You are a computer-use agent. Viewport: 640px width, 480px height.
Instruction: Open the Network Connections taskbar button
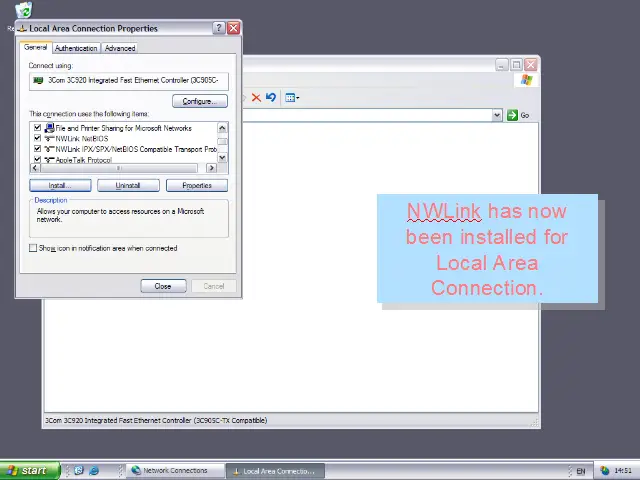pos(175,471)
